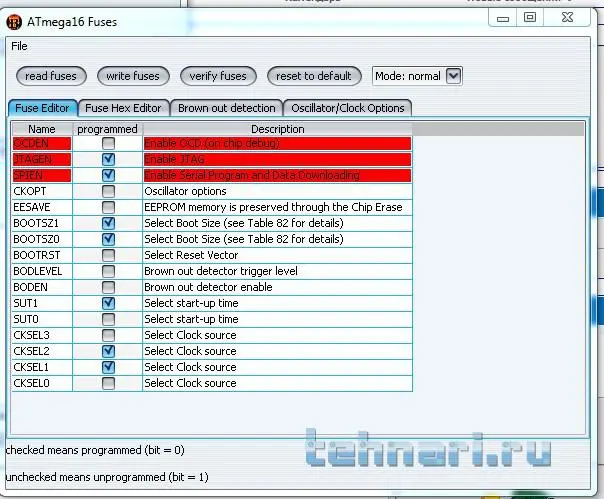Select the CKSEL3 name cell

pos(42,335)
